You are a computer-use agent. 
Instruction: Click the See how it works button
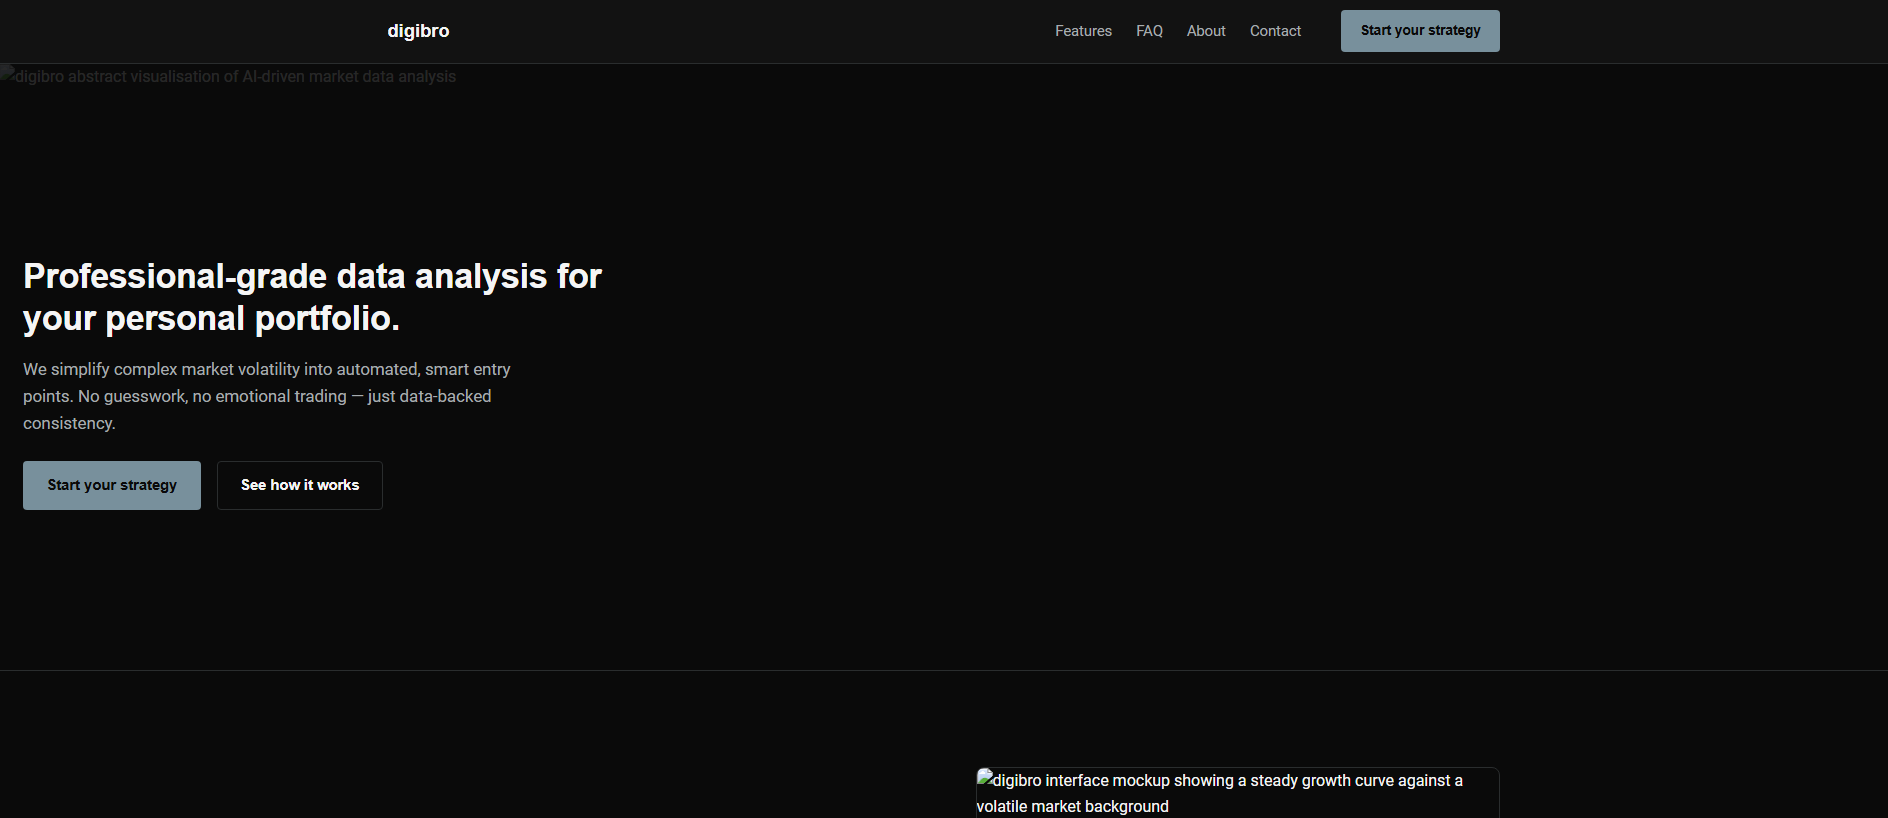[300, 485]
